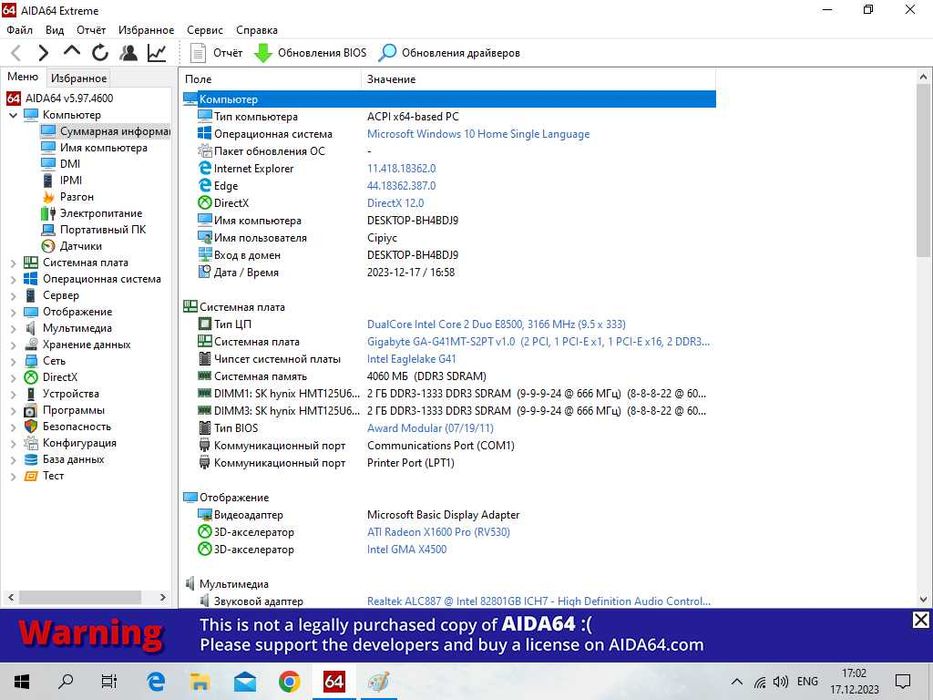Open taskbar notification center icon
This screenshot has width=933, height=700.
903,681
